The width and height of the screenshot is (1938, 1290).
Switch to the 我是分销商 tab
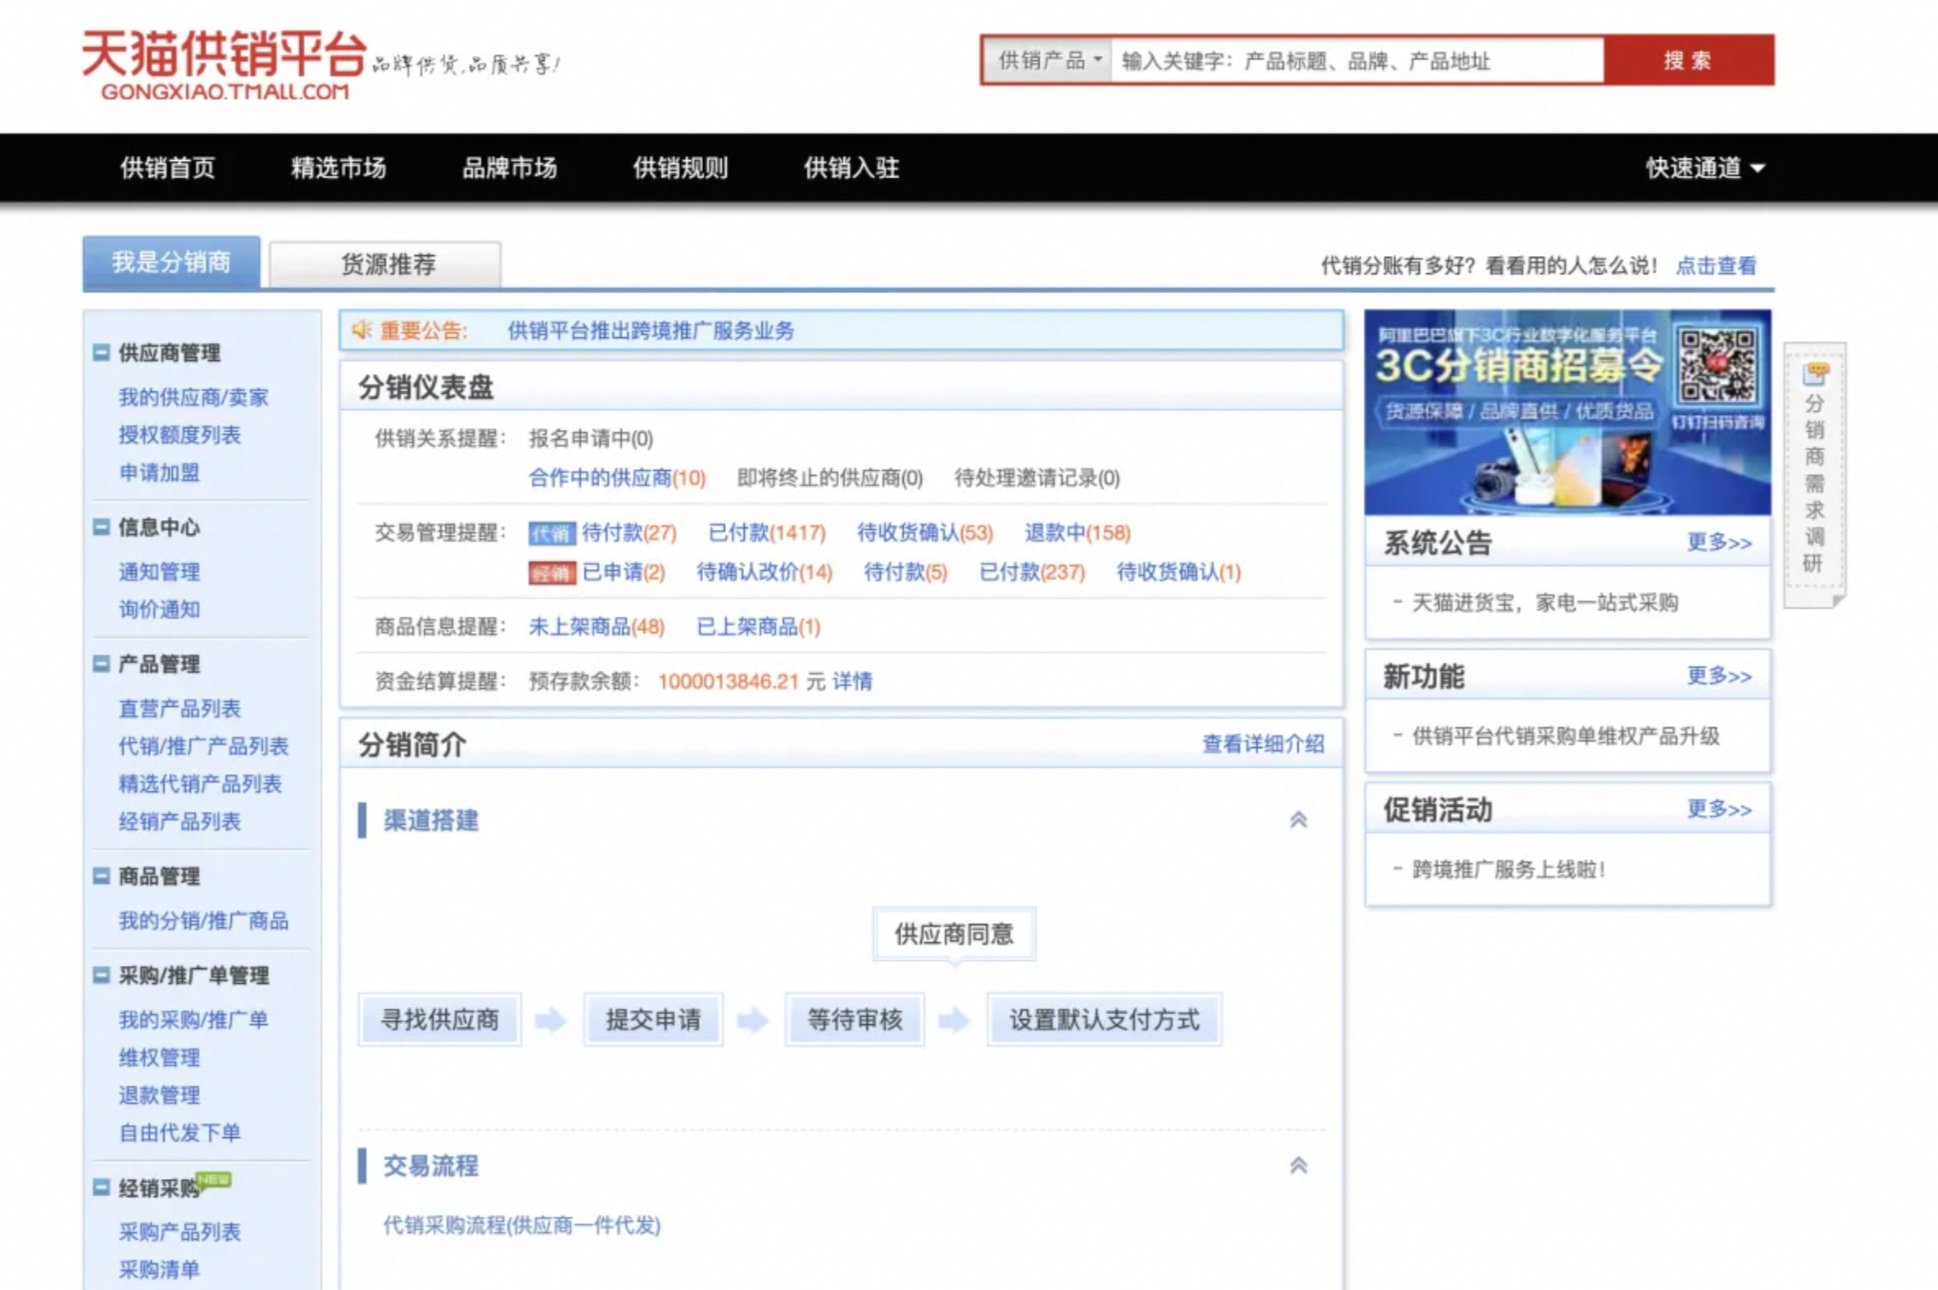tap(172, 263)
